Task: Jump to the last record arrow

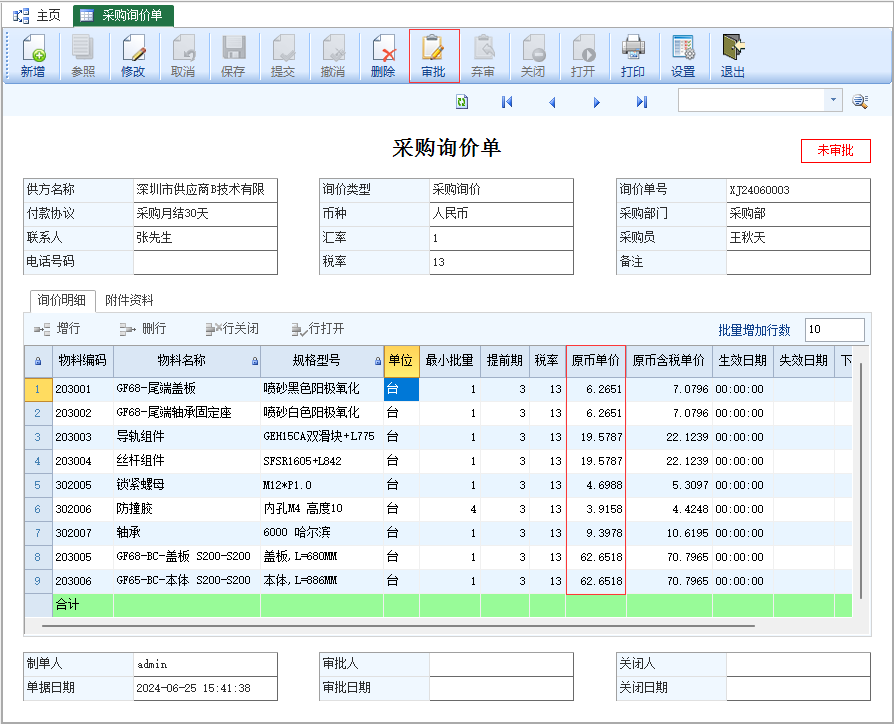Action: point(642,101)
